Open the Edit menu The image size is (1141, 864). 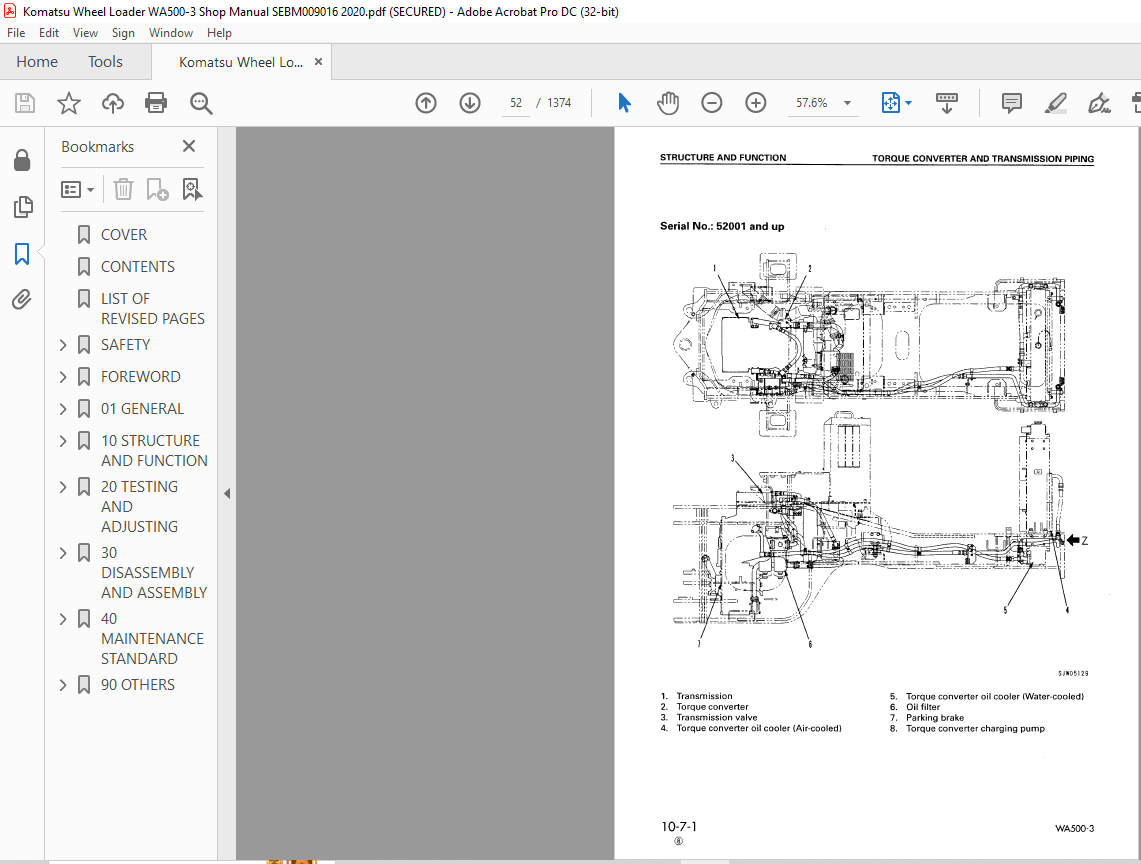point(49,33)
